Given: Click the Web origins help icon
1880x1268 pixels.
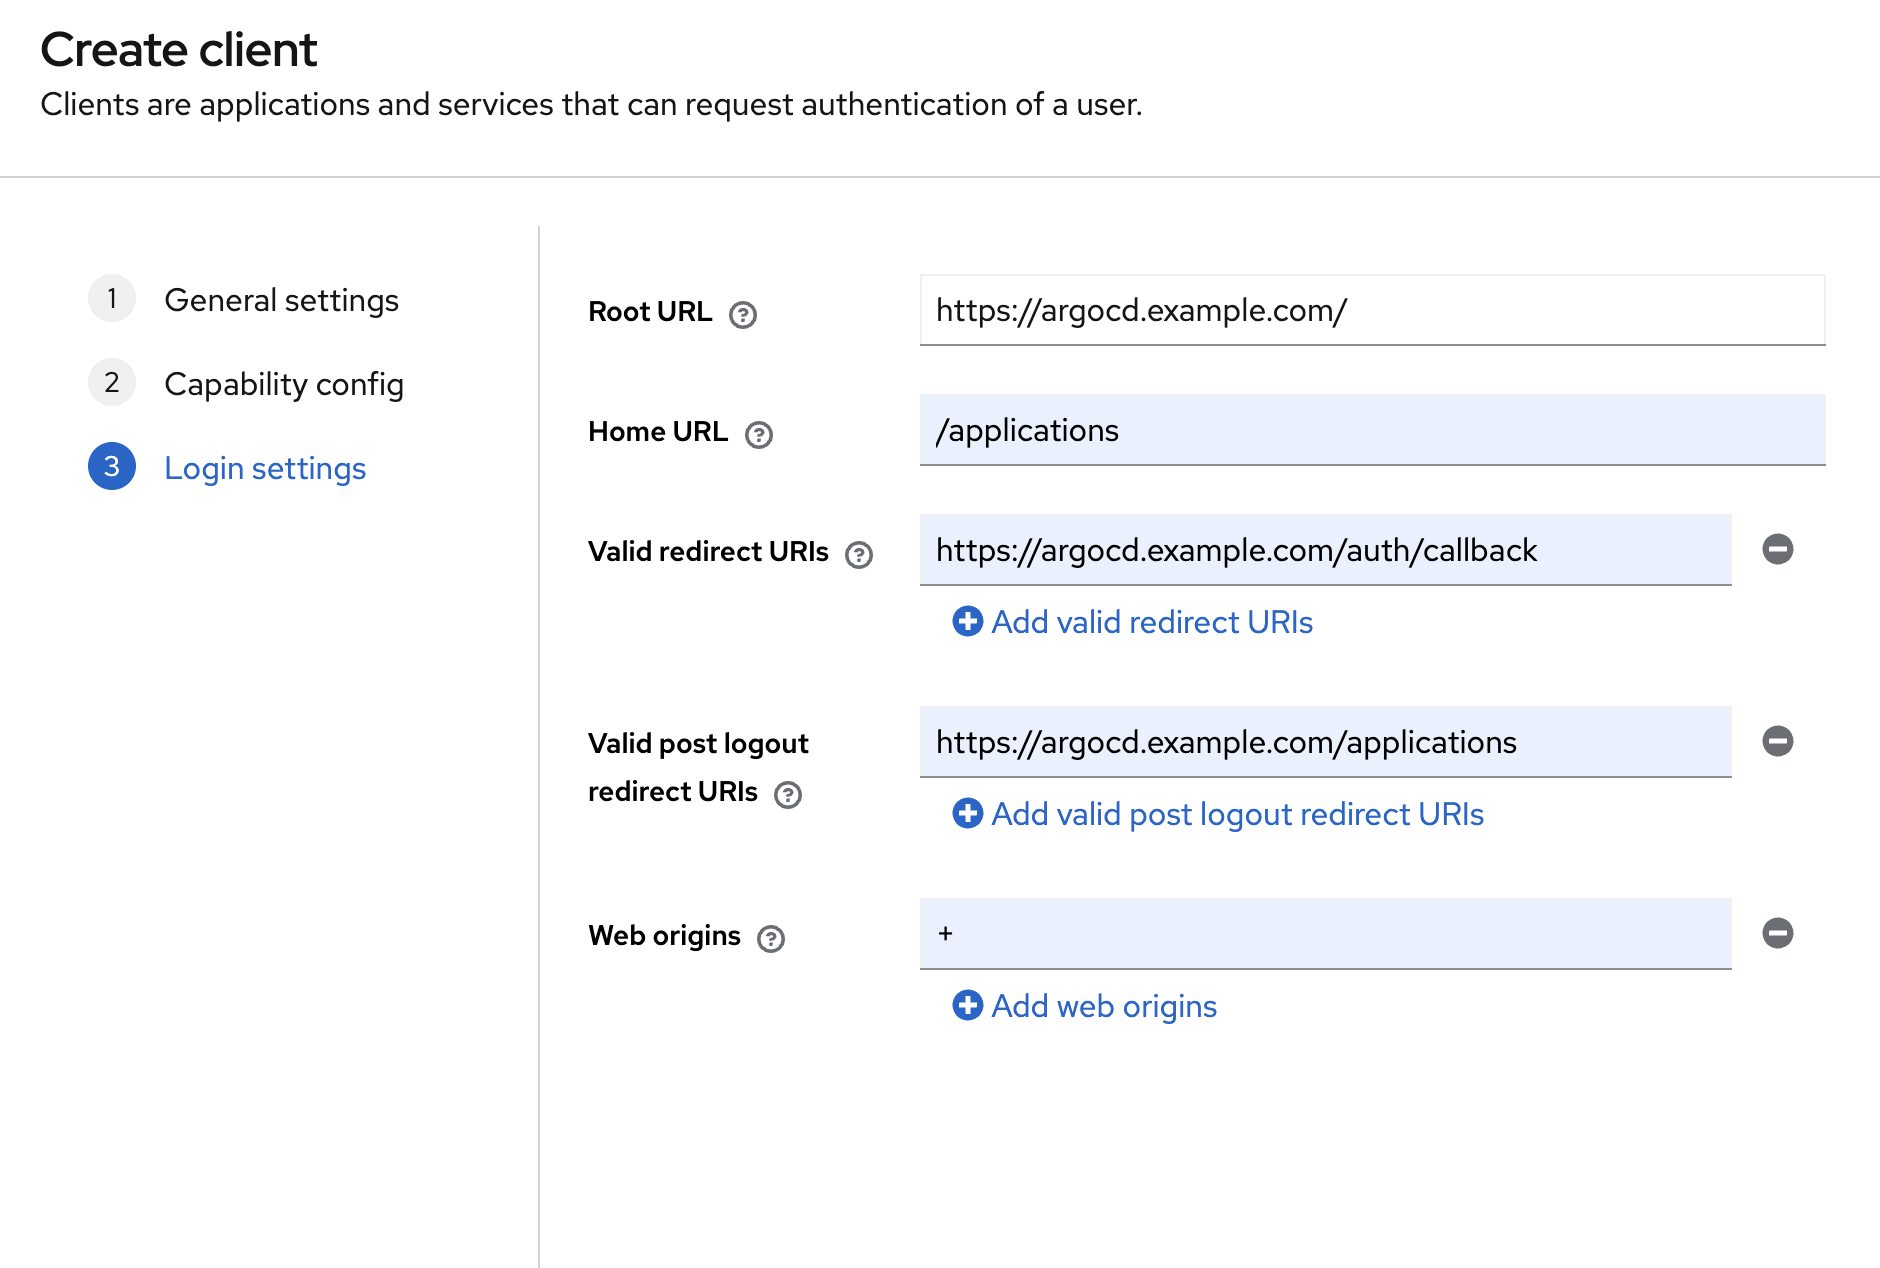Looking at the screenshot, I should point(771,939).
